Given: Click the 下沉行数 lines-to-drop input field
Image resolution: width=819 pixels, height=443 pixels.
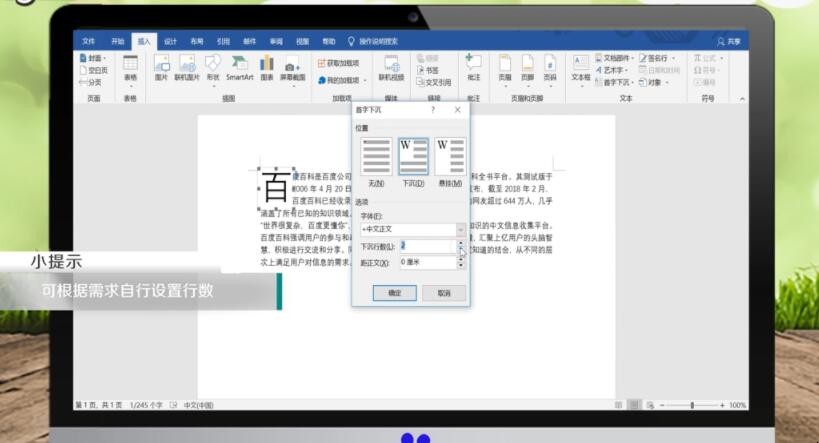Looking at the screenshot, I should [x=427, y=246].
